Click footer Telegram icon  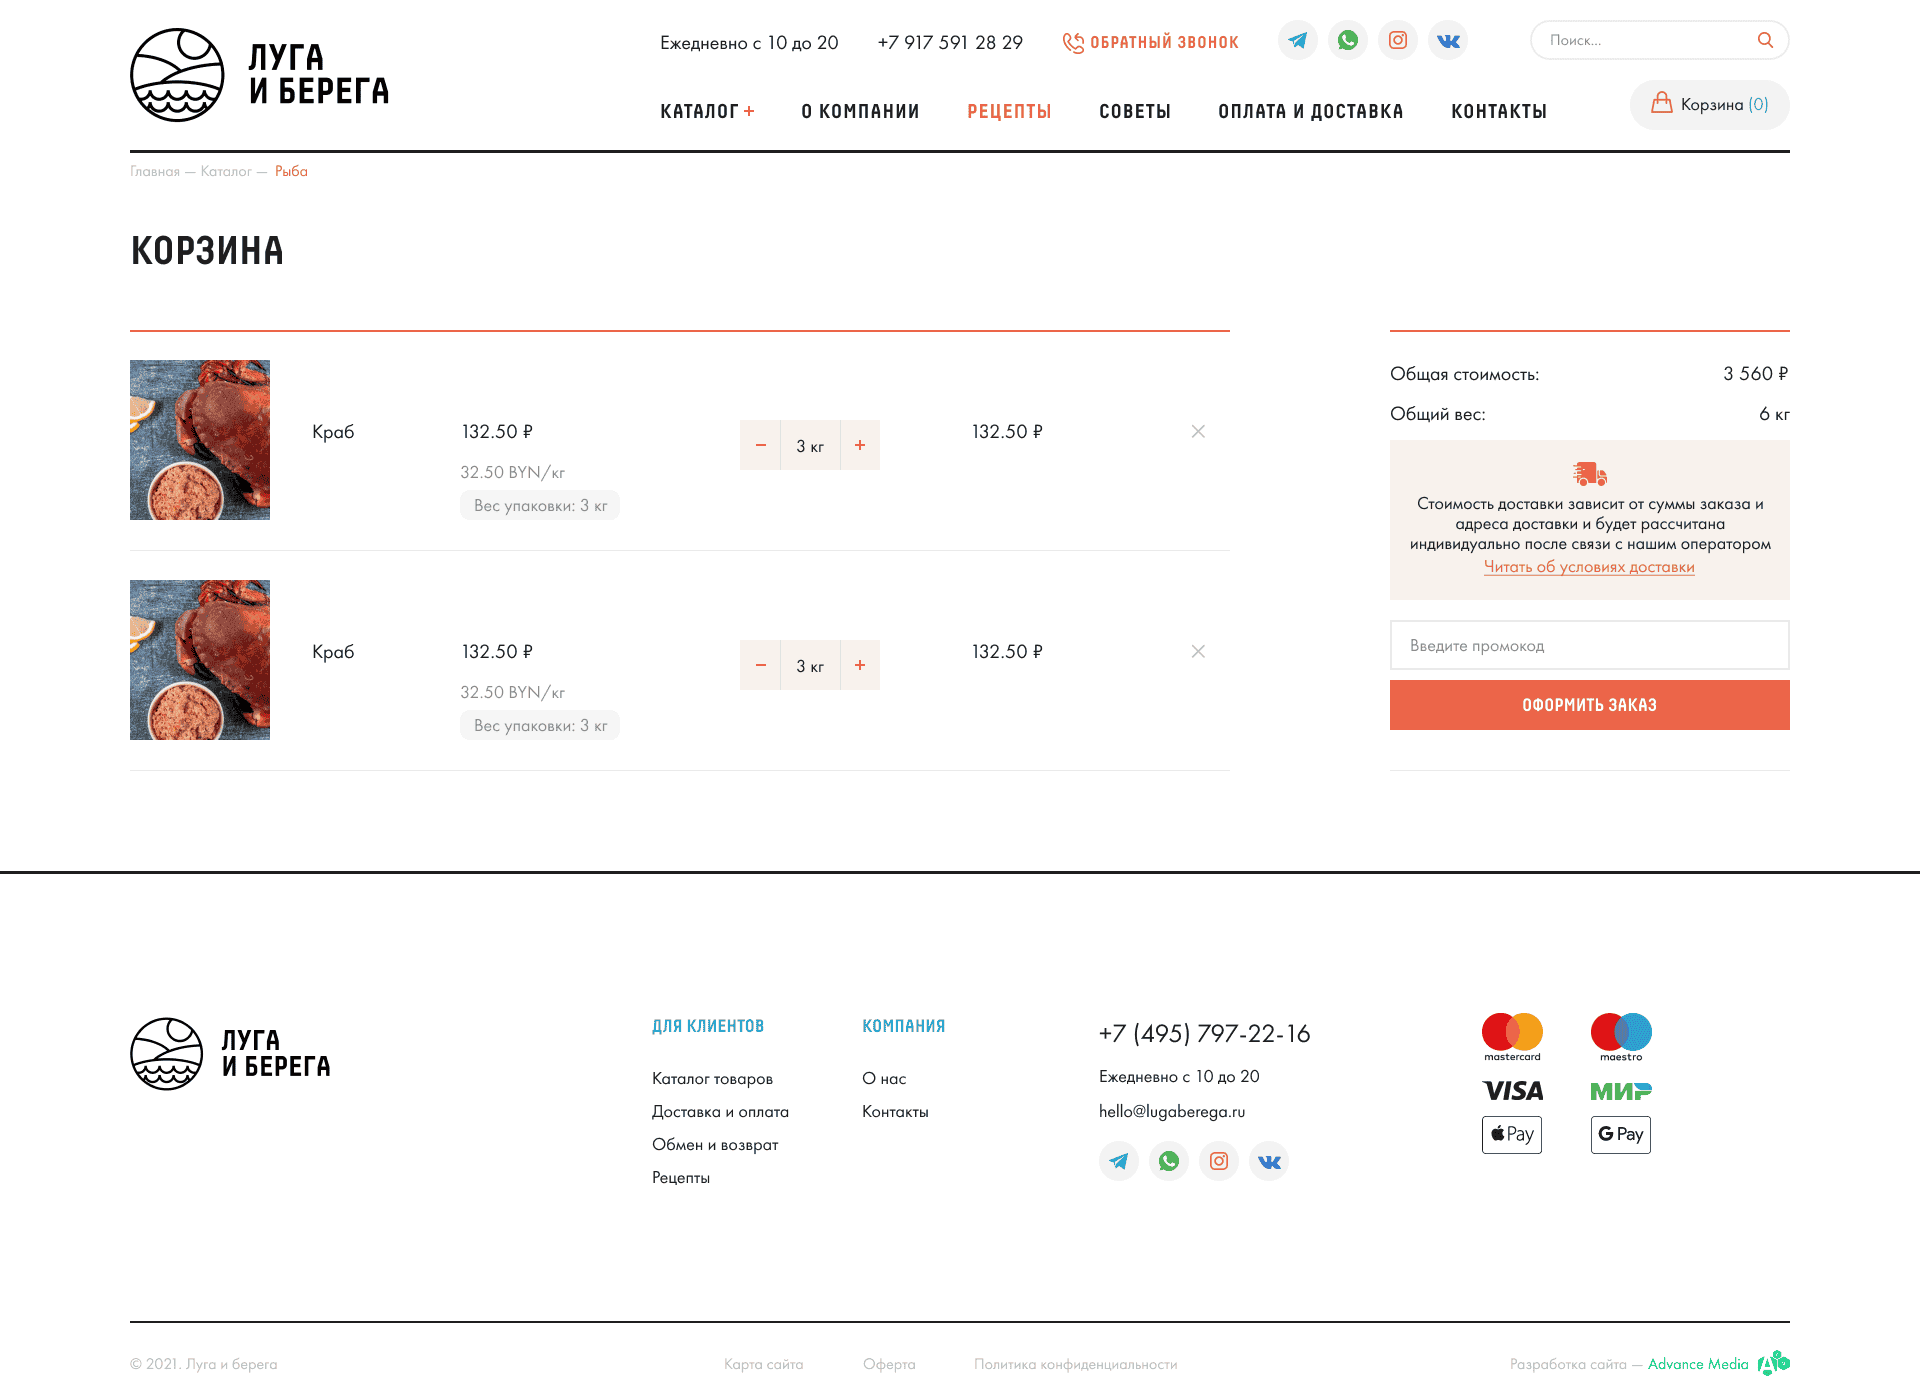[x=1119, y=1161]
